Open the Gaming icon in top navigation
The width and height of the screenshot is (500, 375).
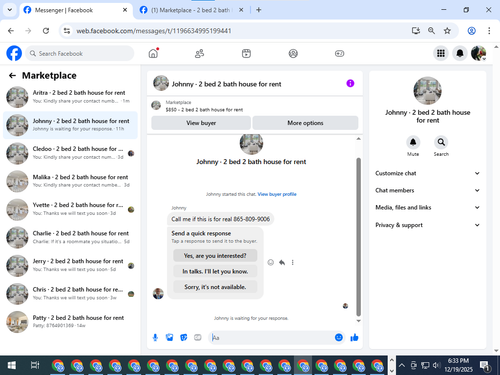340,53
